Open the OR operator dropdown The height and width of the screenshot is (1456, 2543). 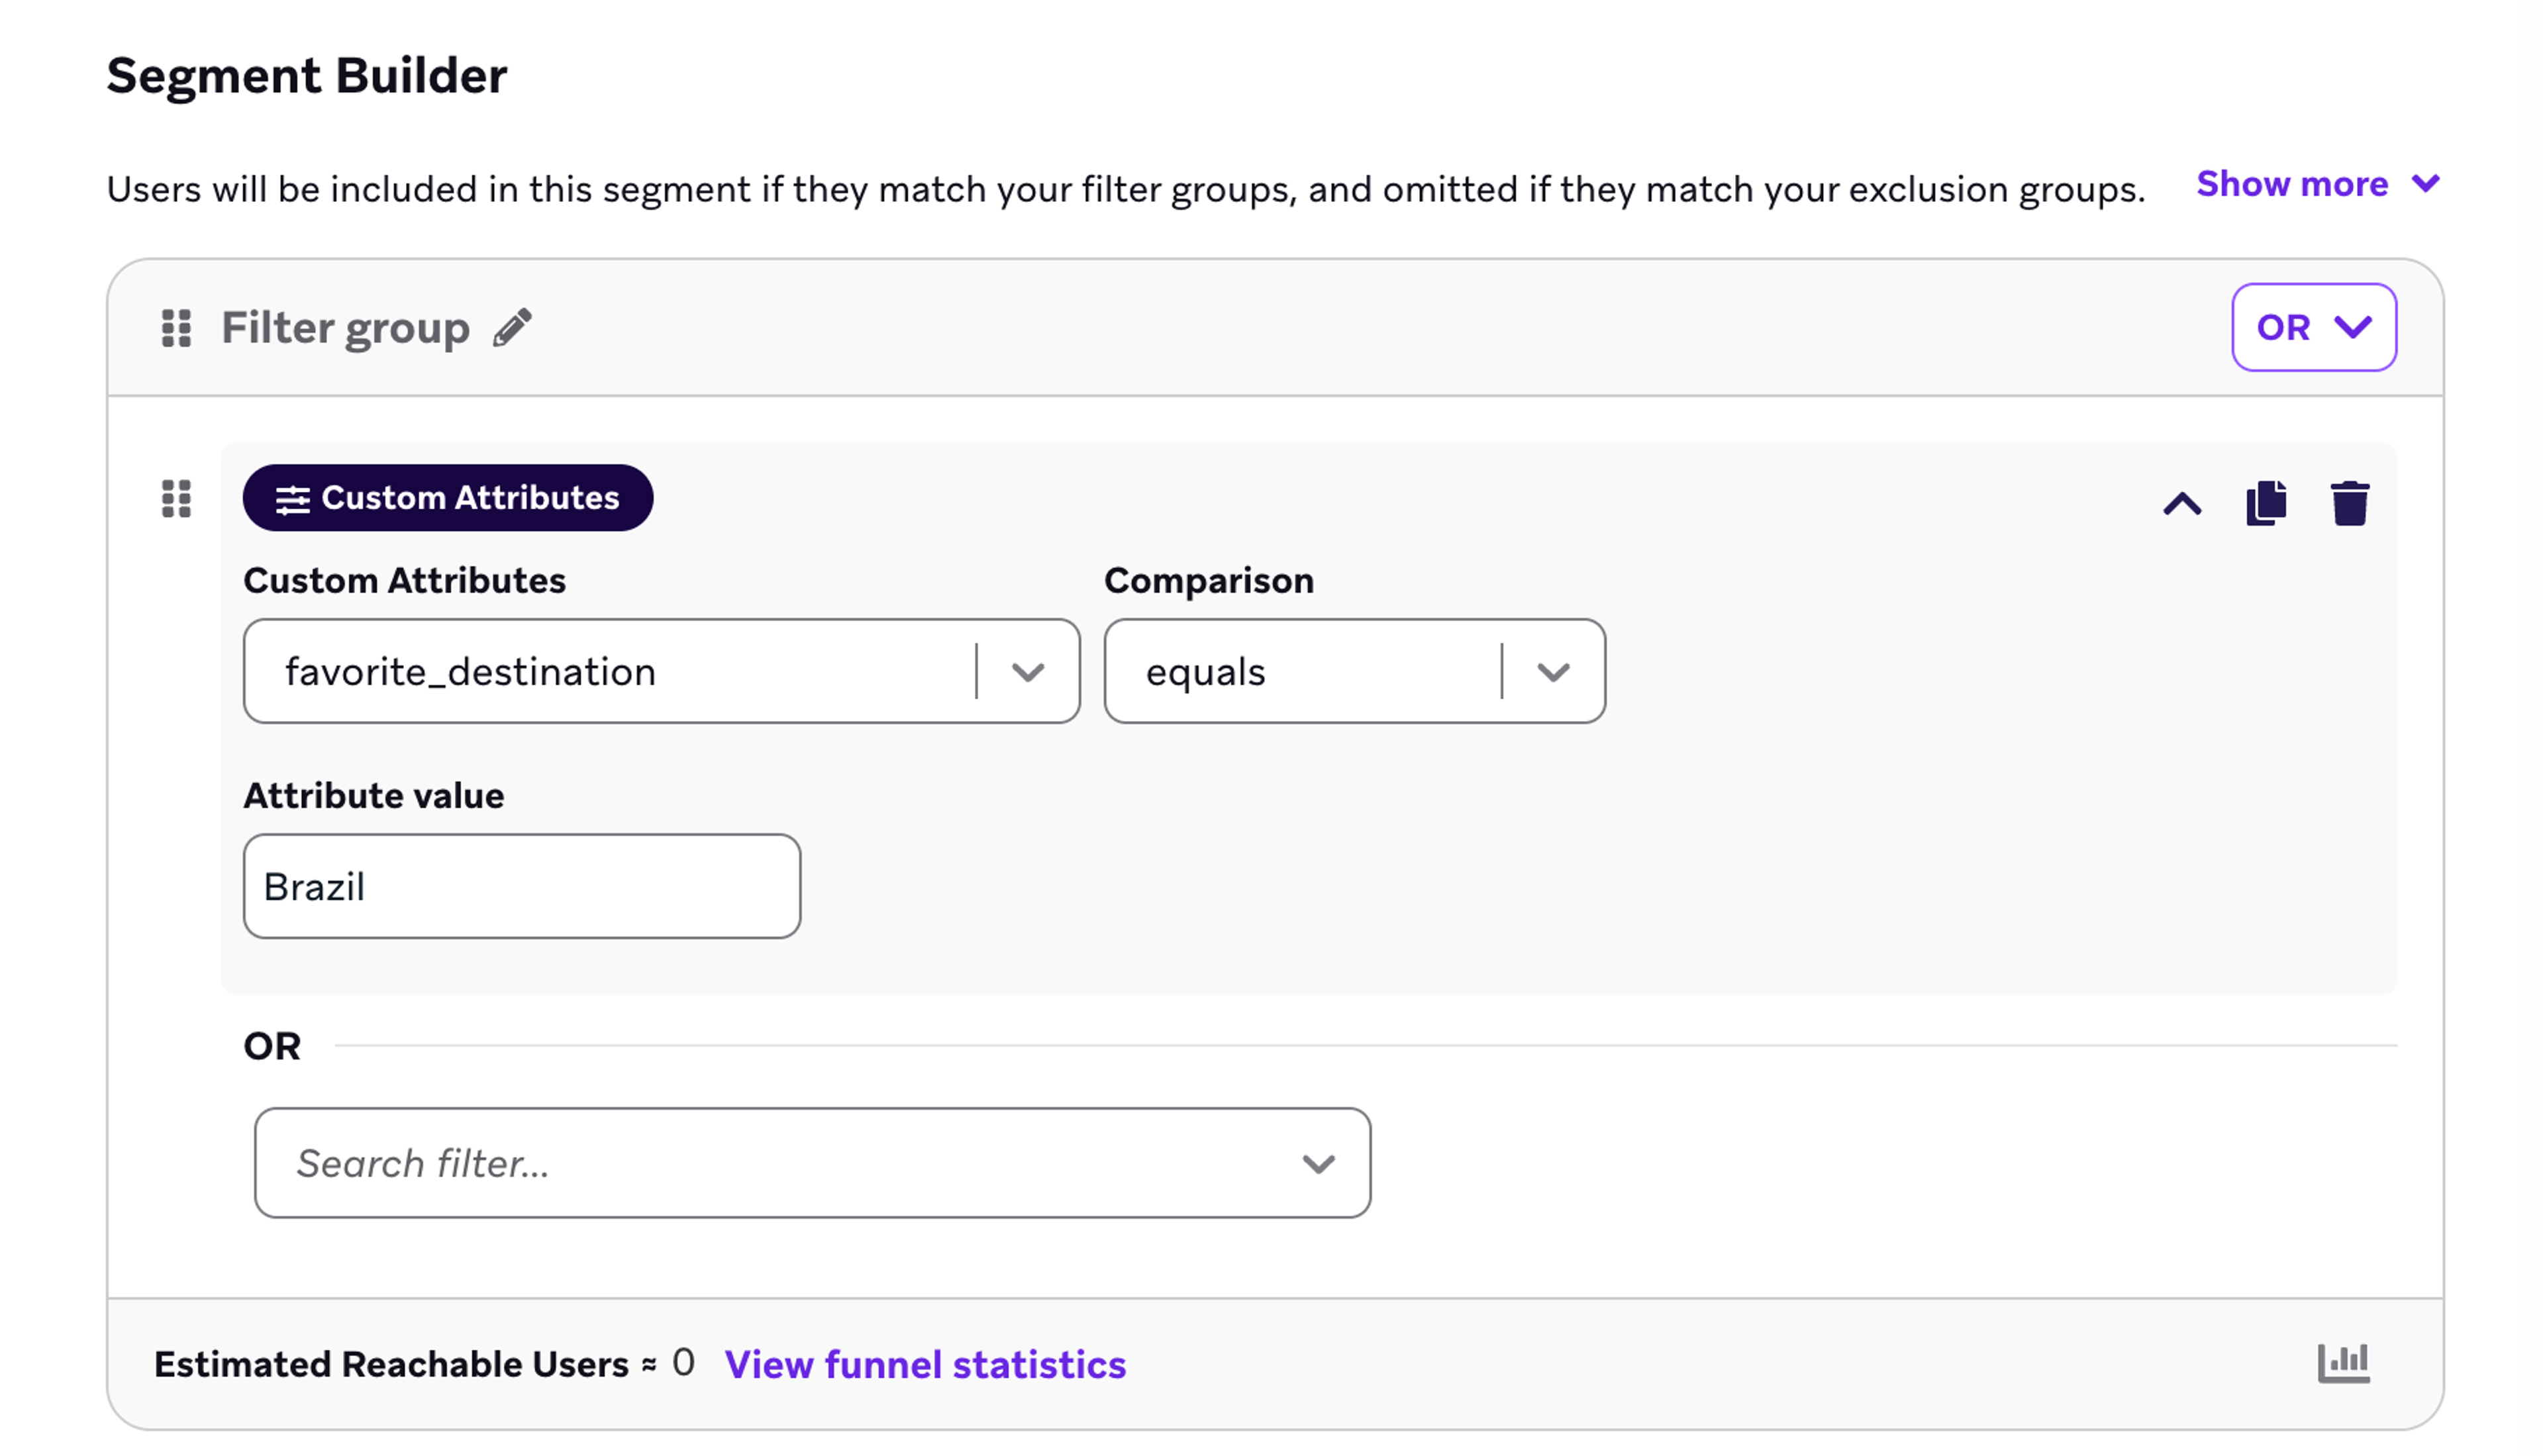2313,327
